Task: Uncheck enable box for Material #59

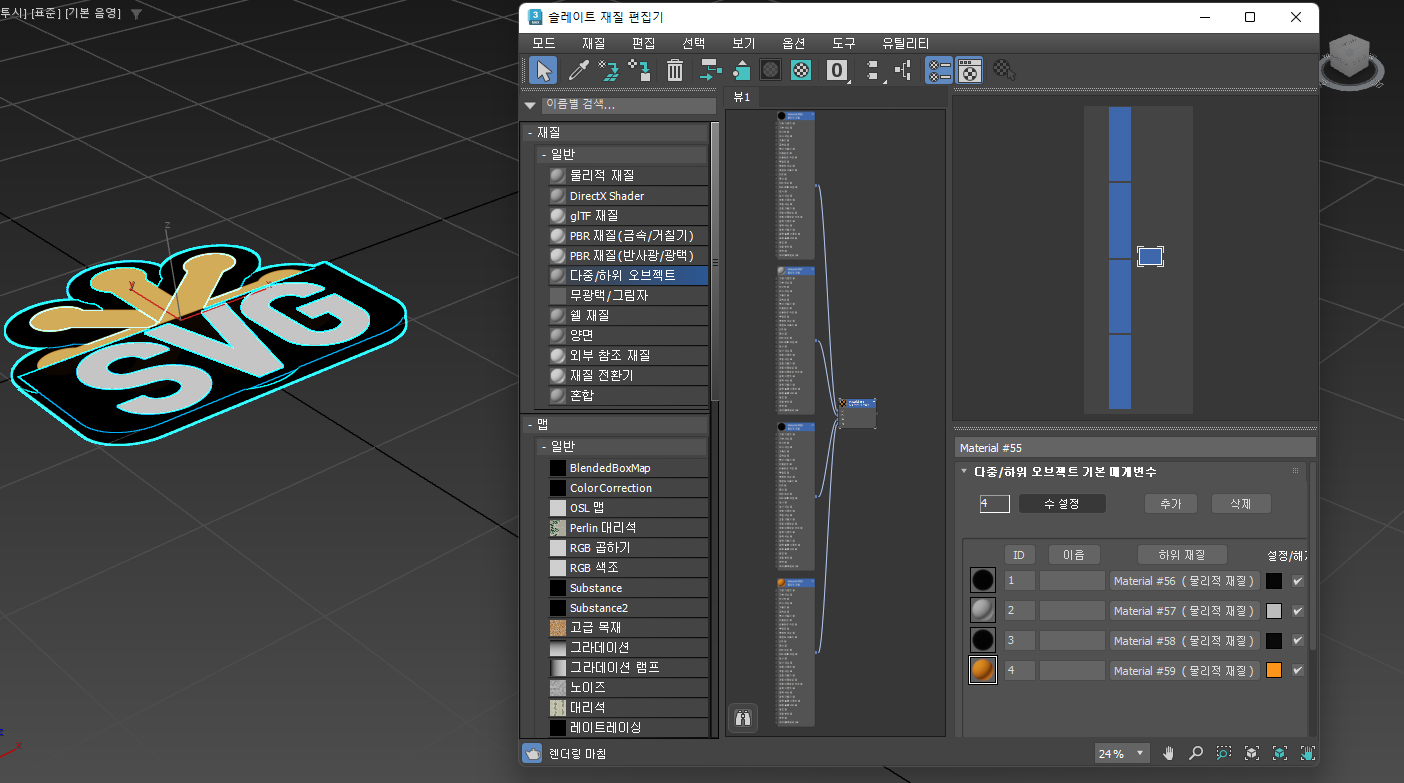Action: tap(1298, 671)
